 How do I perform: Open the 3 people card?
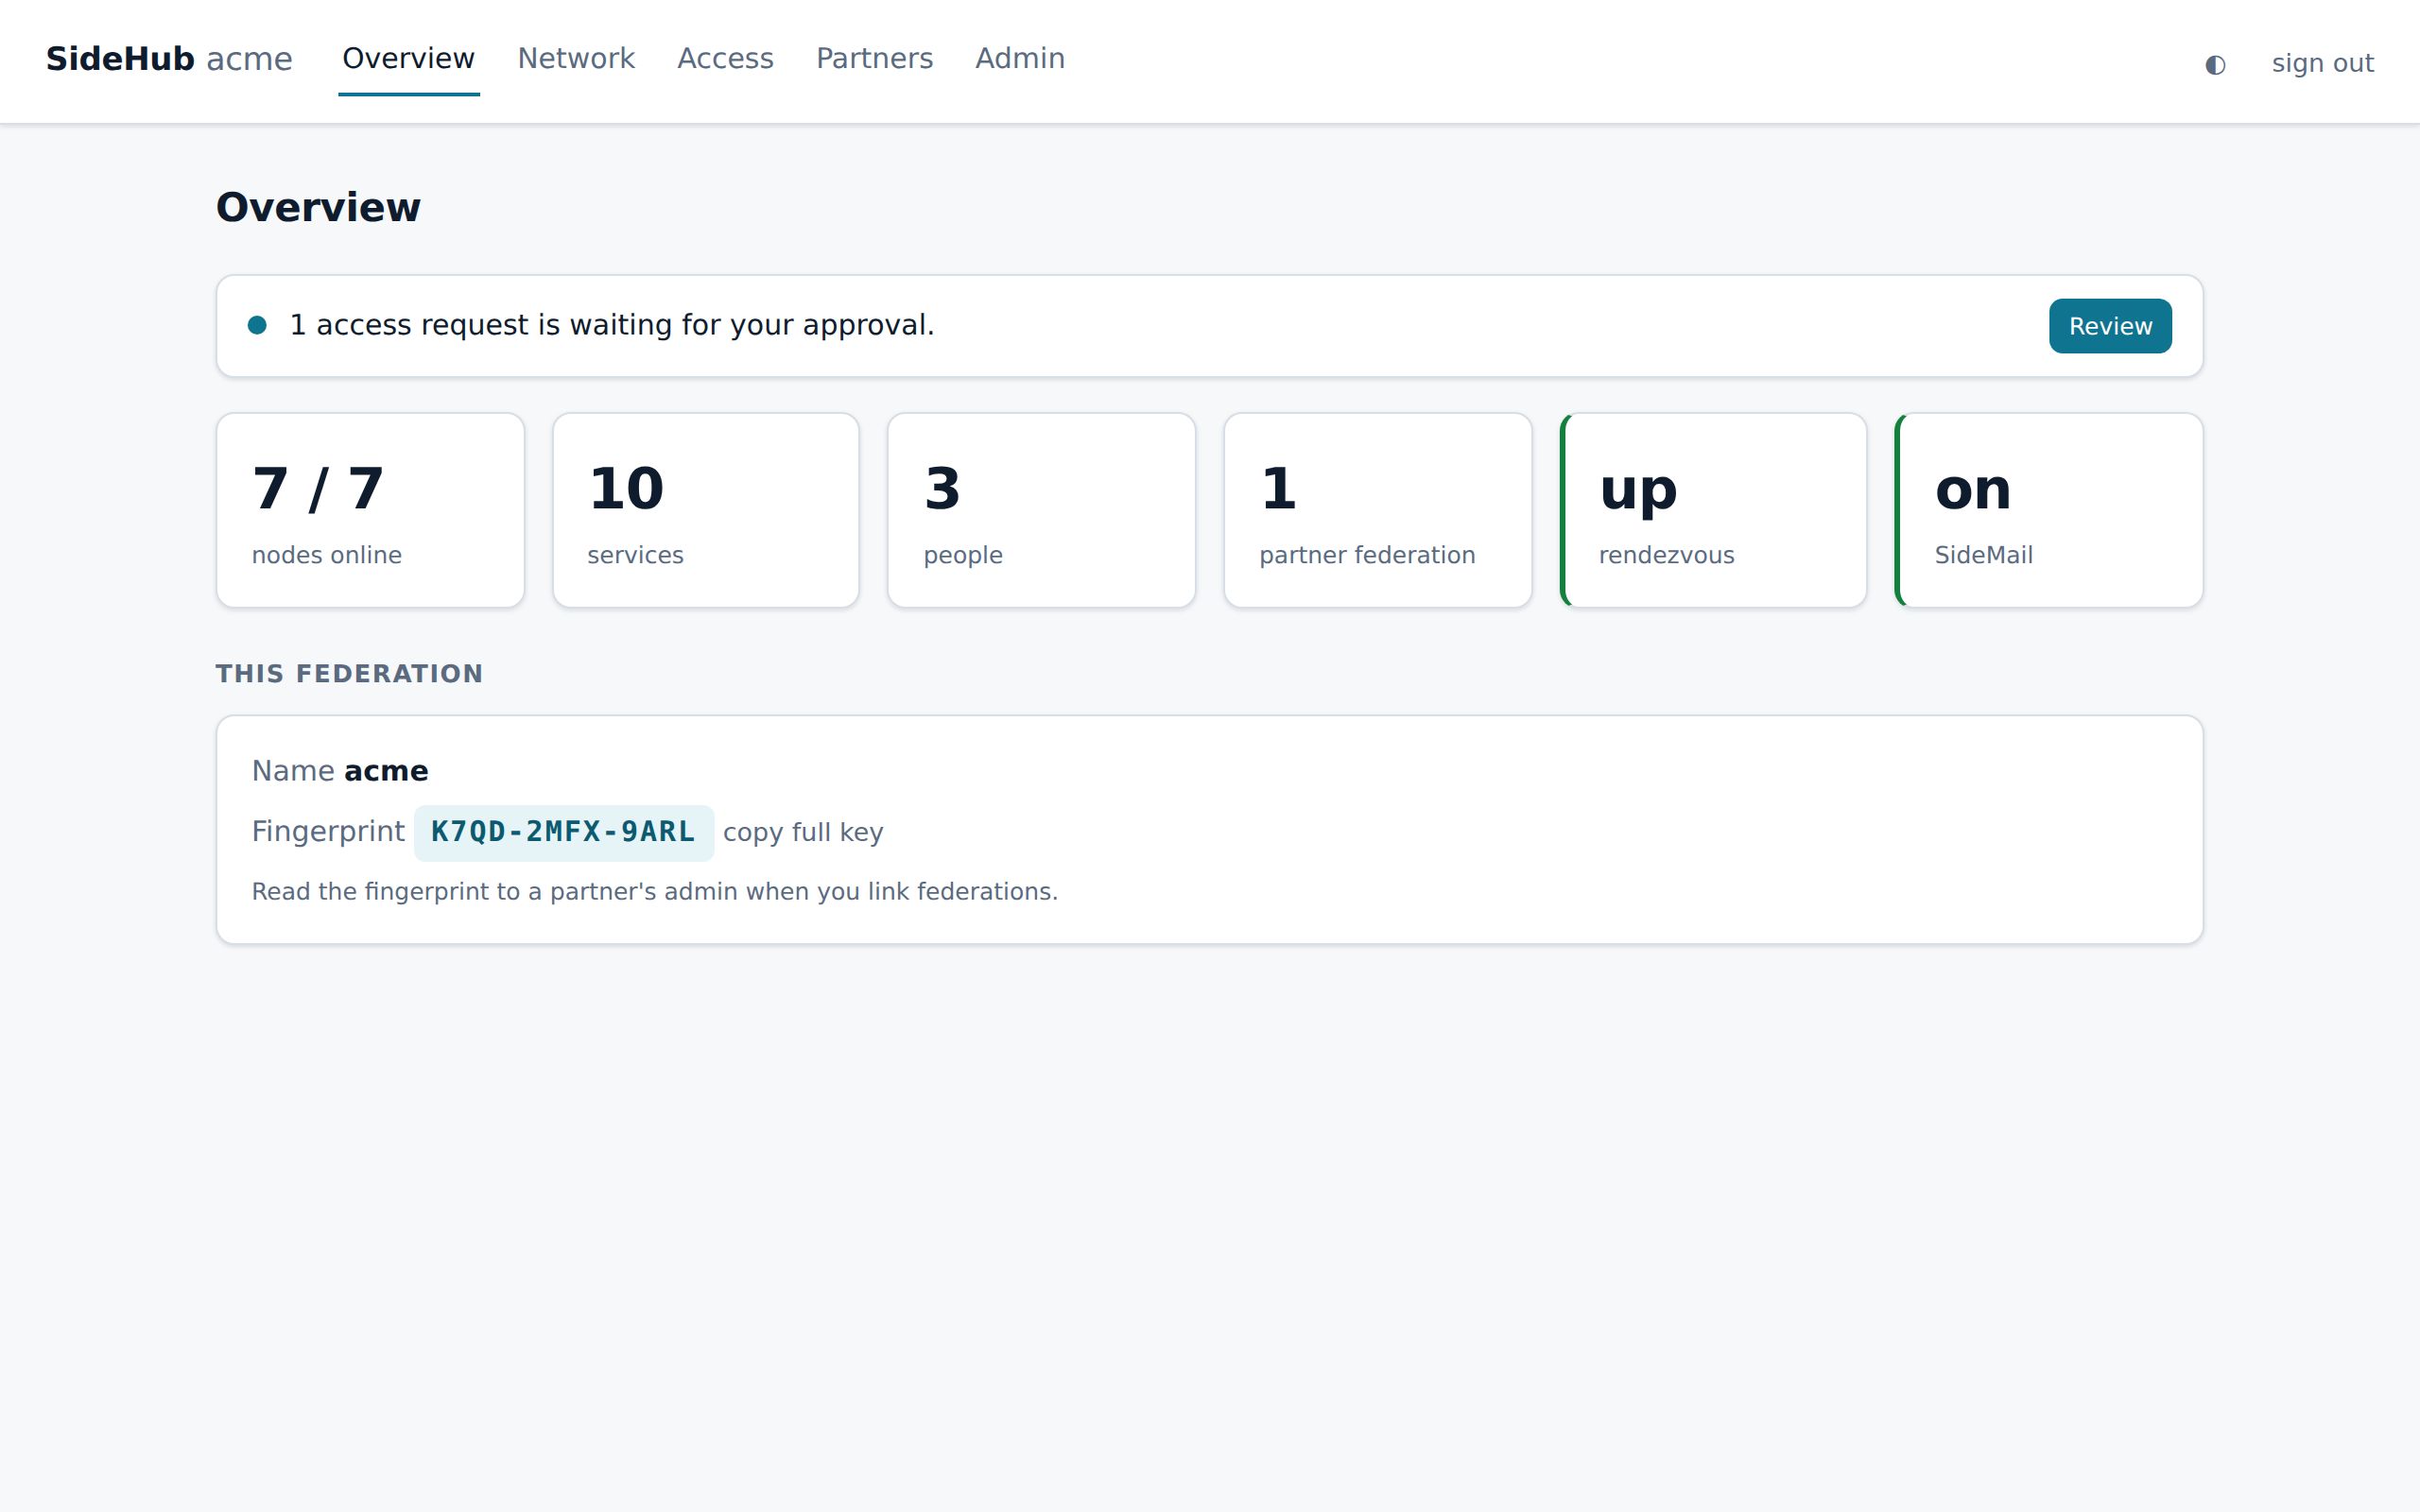[1041, 510]
